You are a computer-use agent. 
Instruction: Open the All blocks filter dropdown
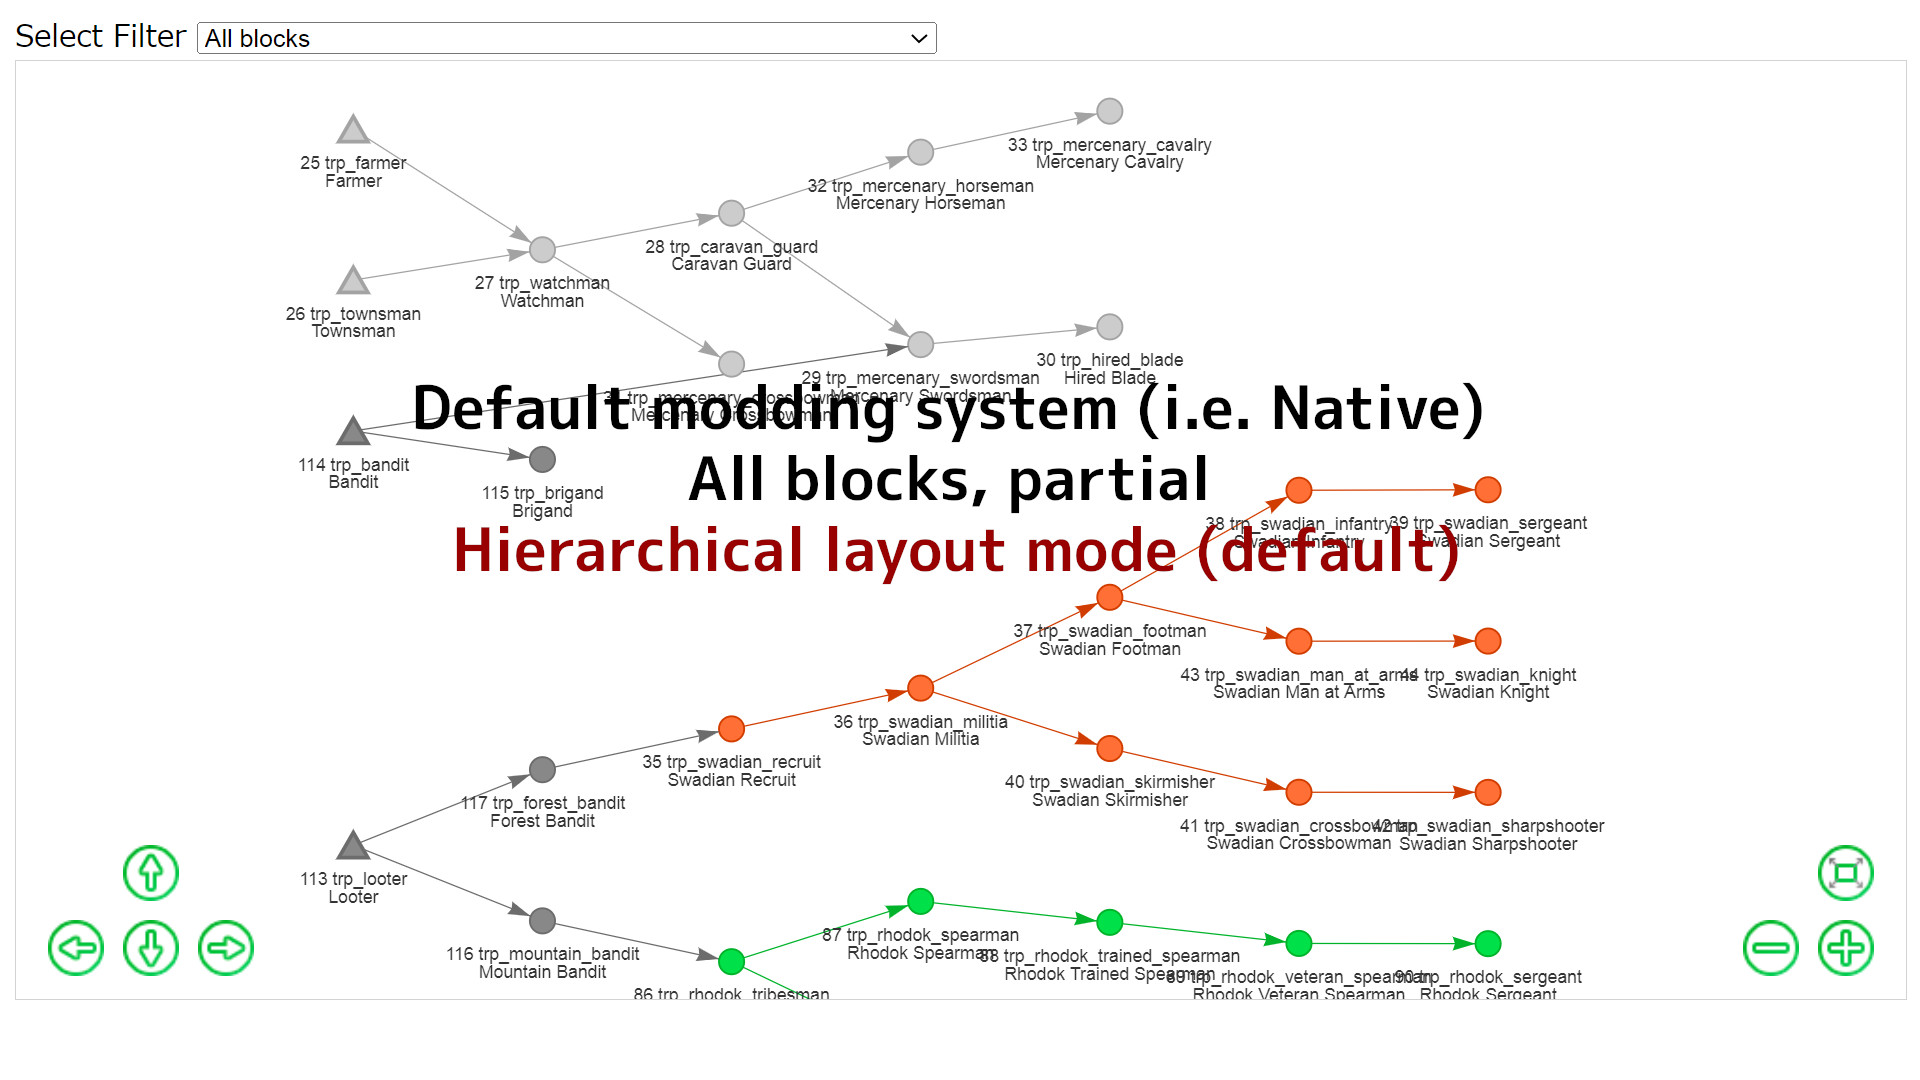(x=567, y=38)
